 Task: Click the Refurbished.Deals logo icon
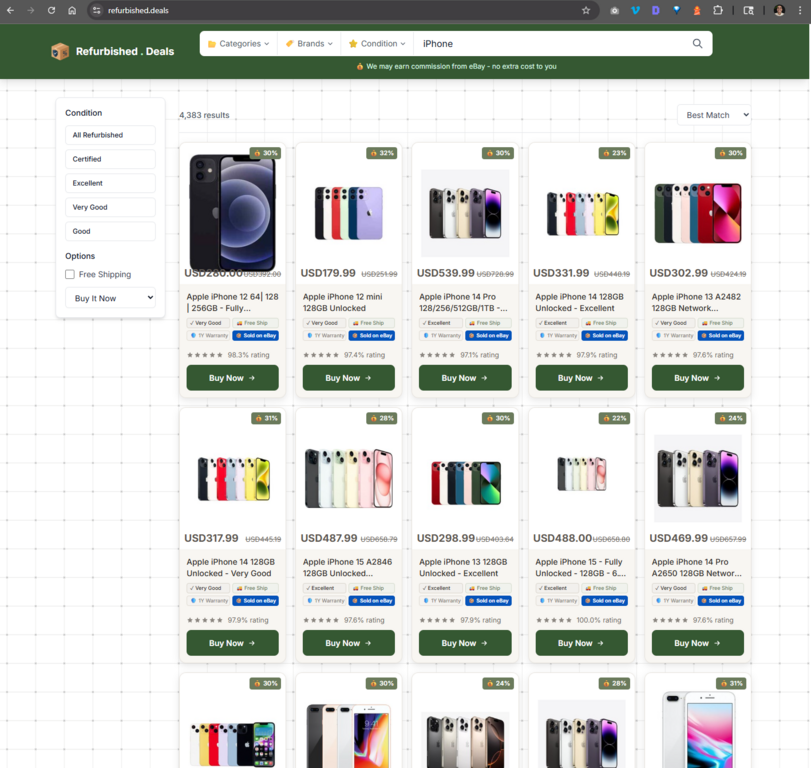coord(57,50)
